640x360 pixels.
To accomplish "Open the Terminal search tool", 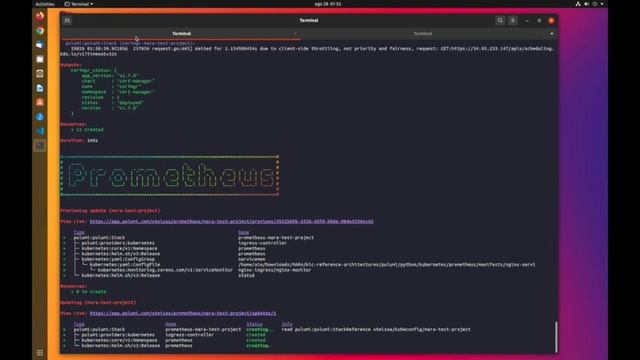I will point(500,20).
